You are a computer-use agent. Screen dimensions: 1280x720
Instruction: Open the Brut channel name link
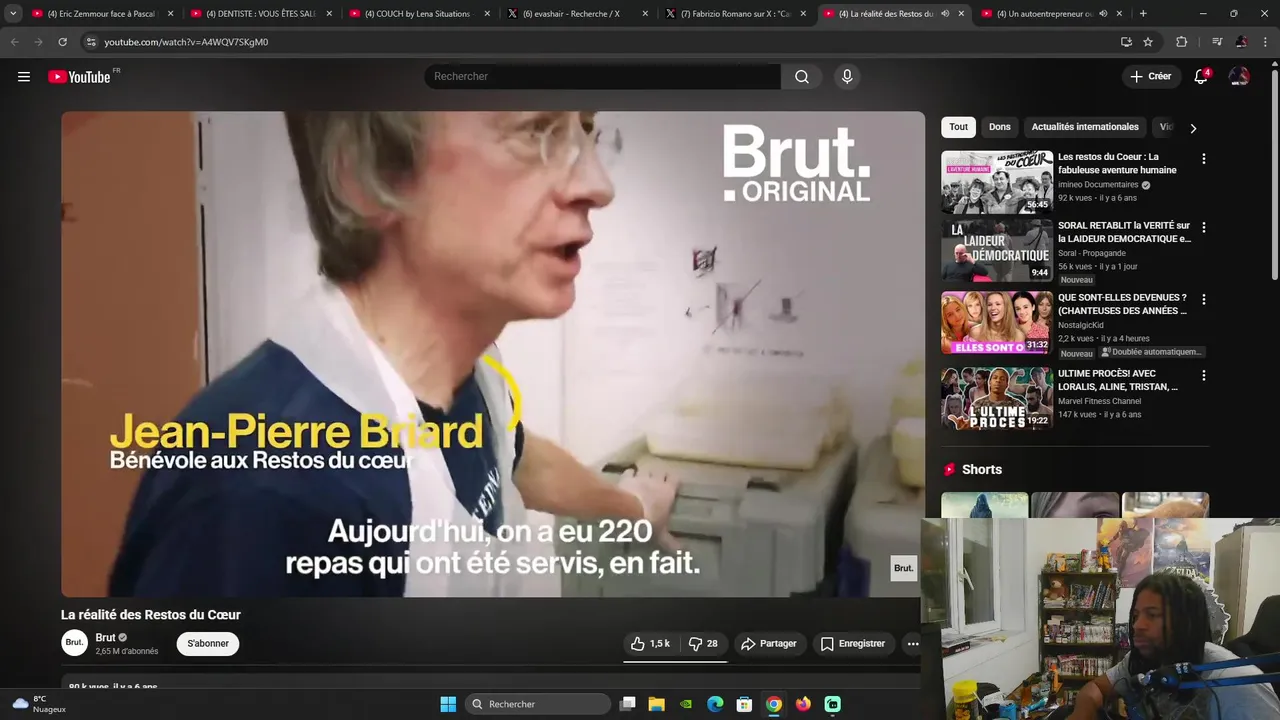point(105,638)
